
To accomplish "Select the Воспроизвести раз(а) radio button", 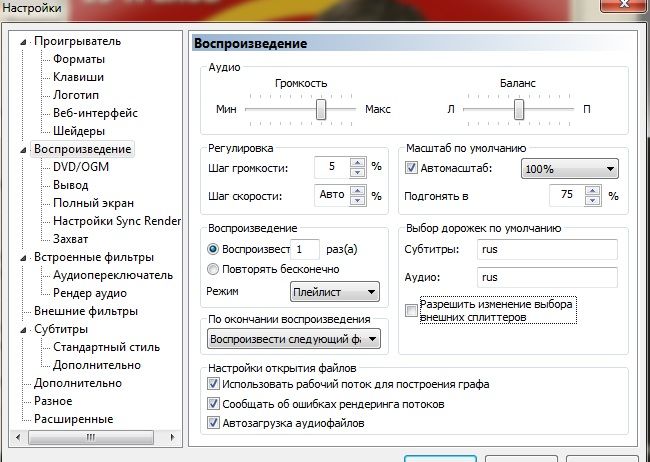I will 212,249.
